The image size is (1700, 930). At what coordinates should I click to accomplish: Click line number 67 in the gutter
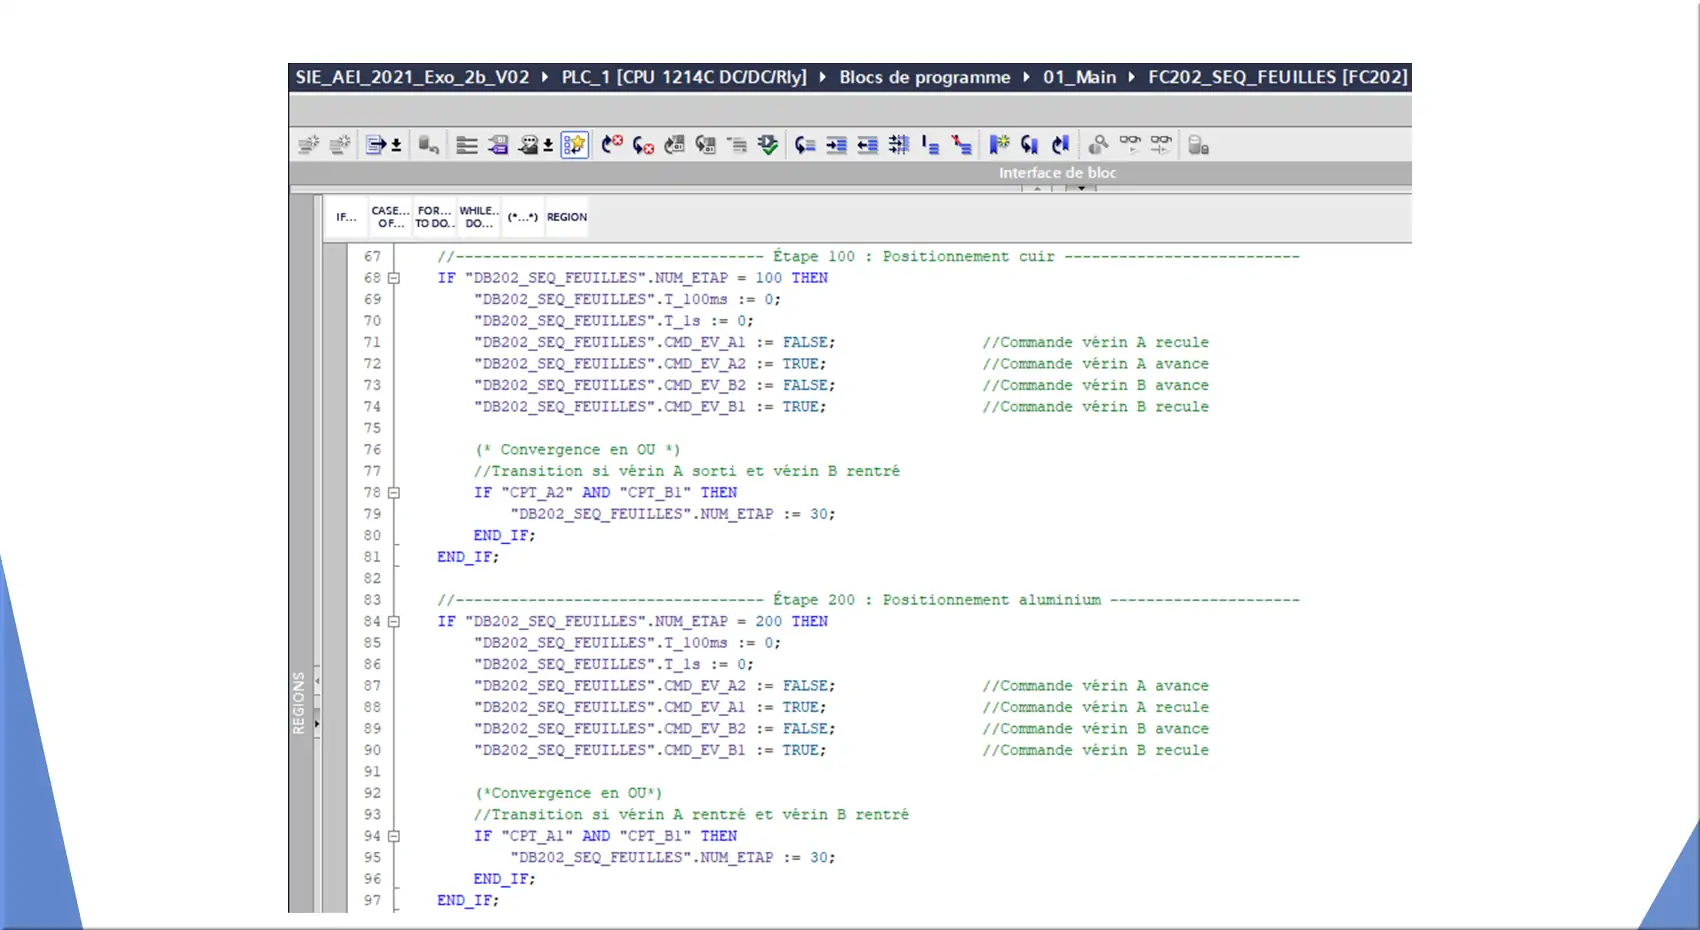[372, 257]
